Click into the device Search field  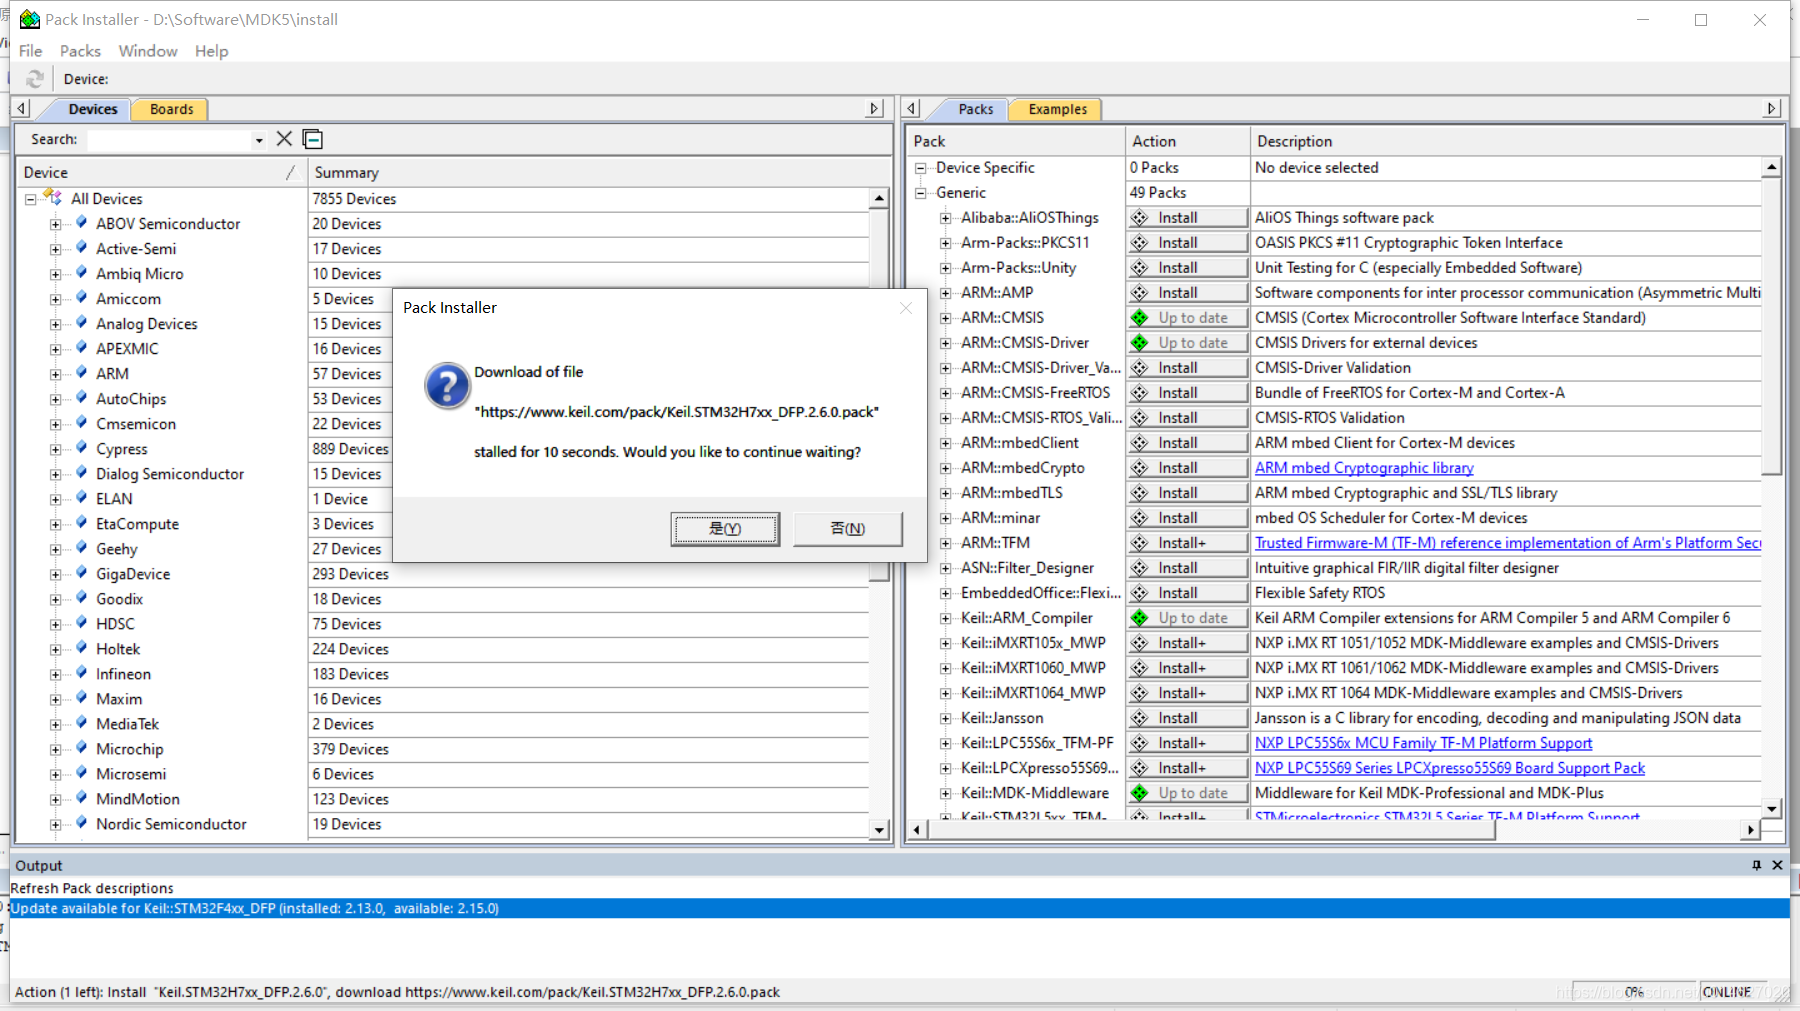click(x=169, y=140)
